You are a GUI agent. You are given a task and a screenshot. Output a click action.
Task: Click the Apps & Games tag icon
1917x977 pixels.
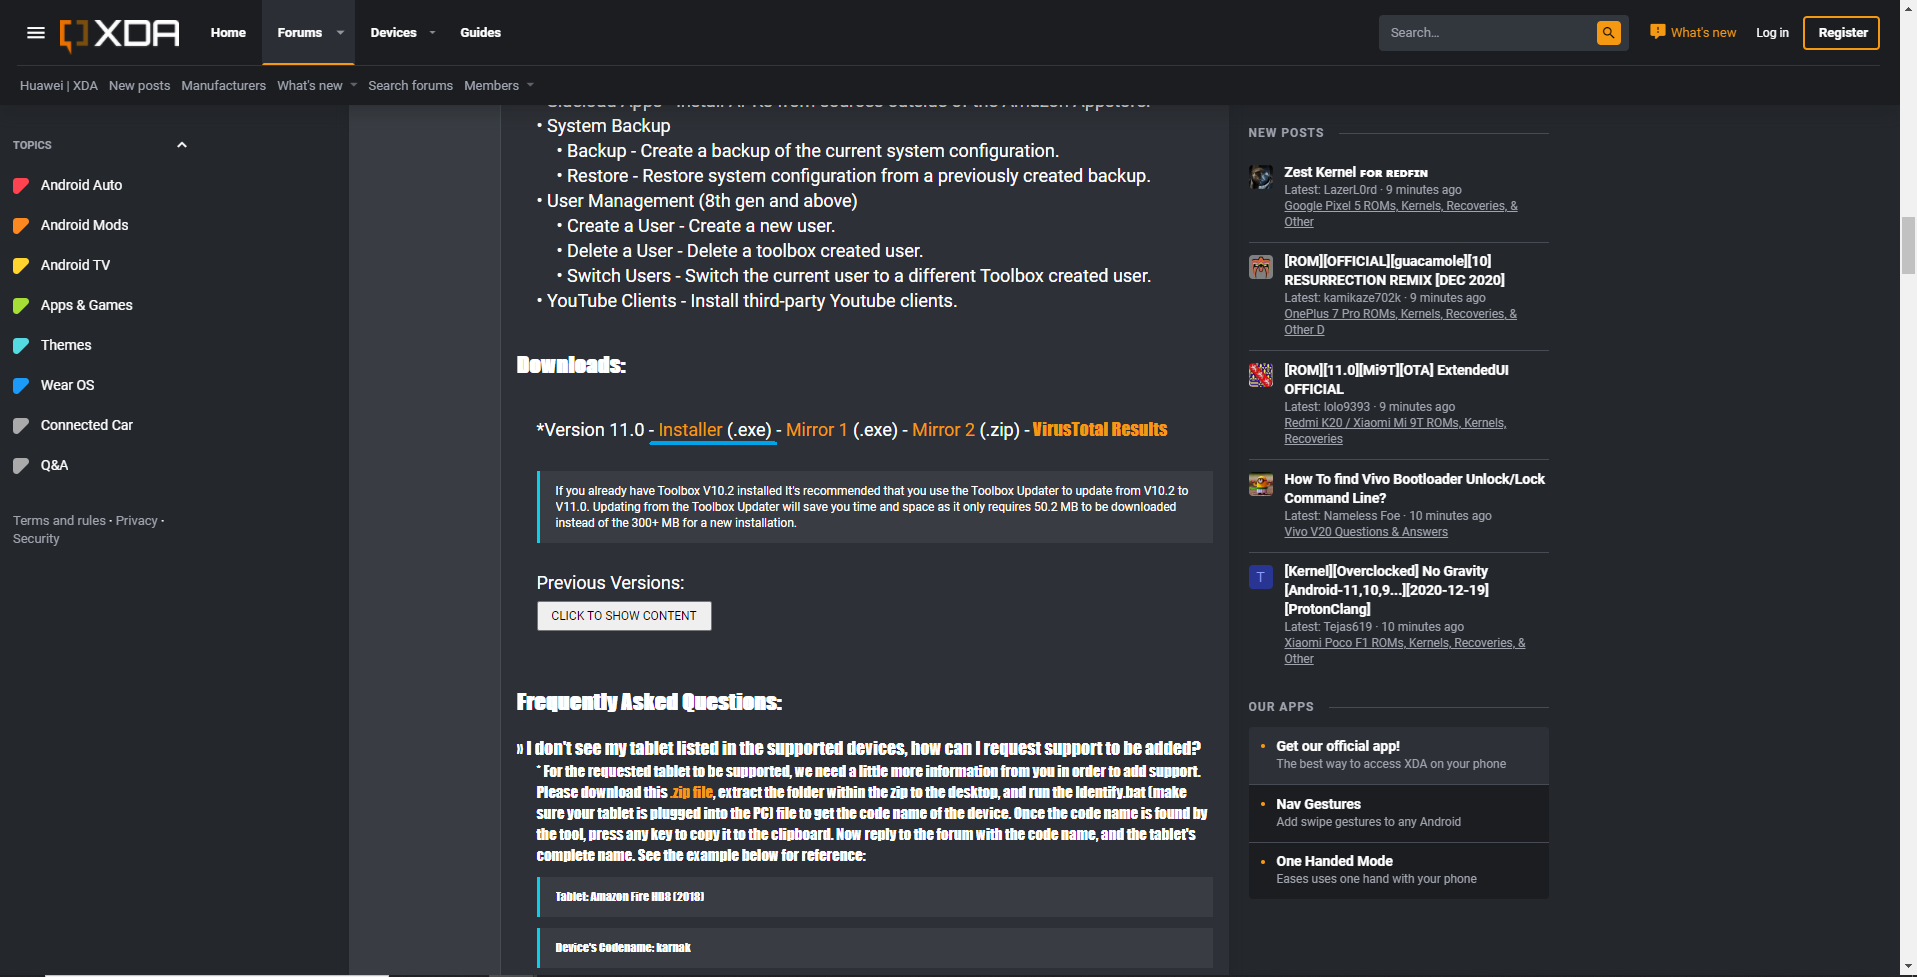pyautogui.click(x=21, y=305)
